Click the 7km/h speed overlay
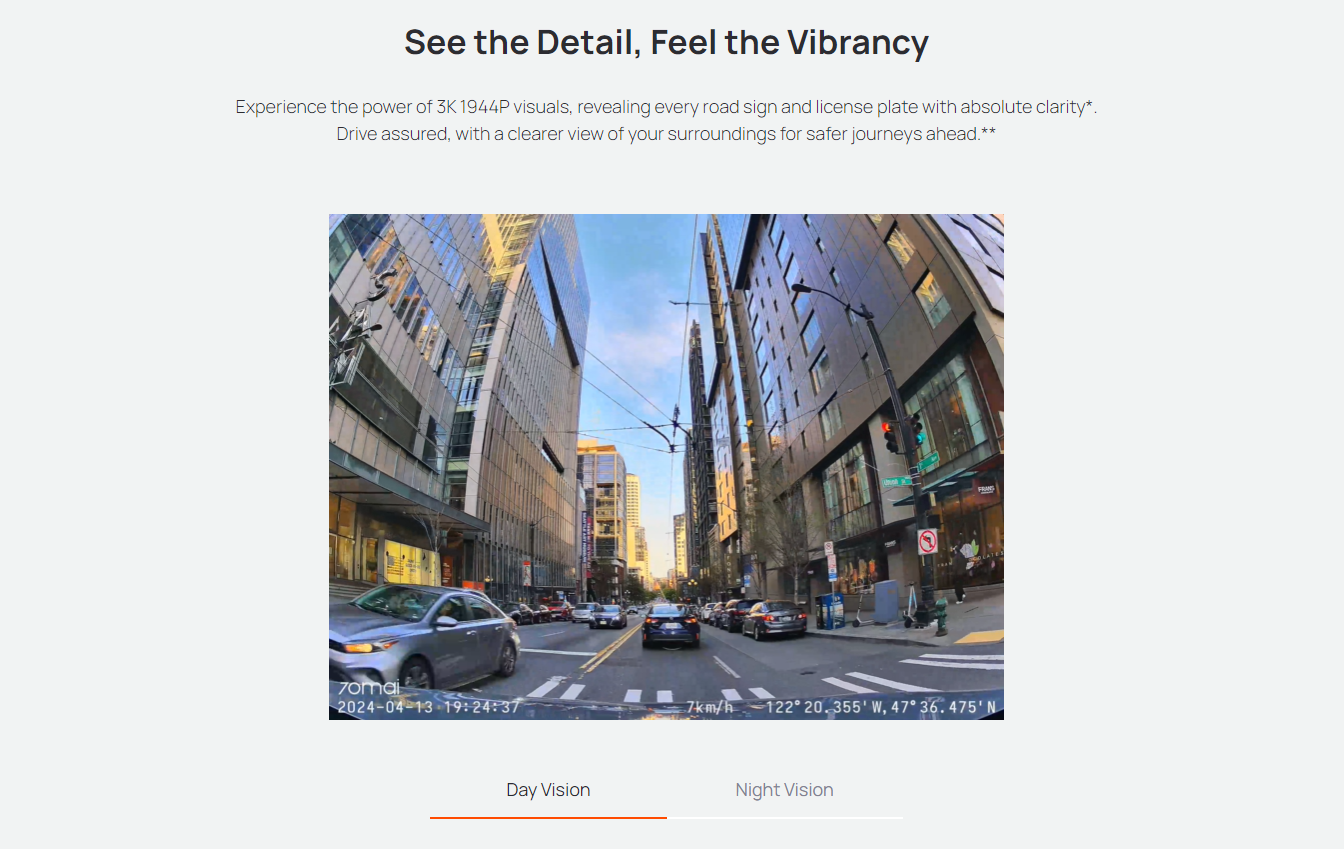This screenshot has width=1344, height=849. point(710,707)
